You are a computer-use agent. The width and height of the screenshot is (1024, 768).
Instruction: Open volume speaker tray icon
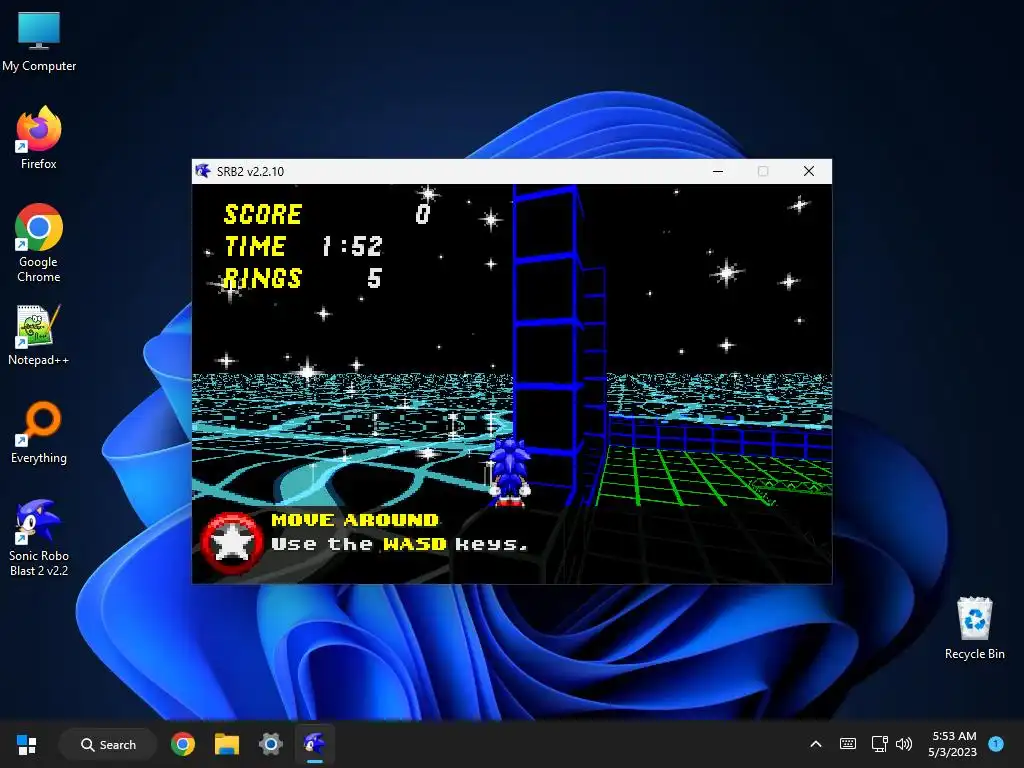pyautogui.click(x=904, y=744)
